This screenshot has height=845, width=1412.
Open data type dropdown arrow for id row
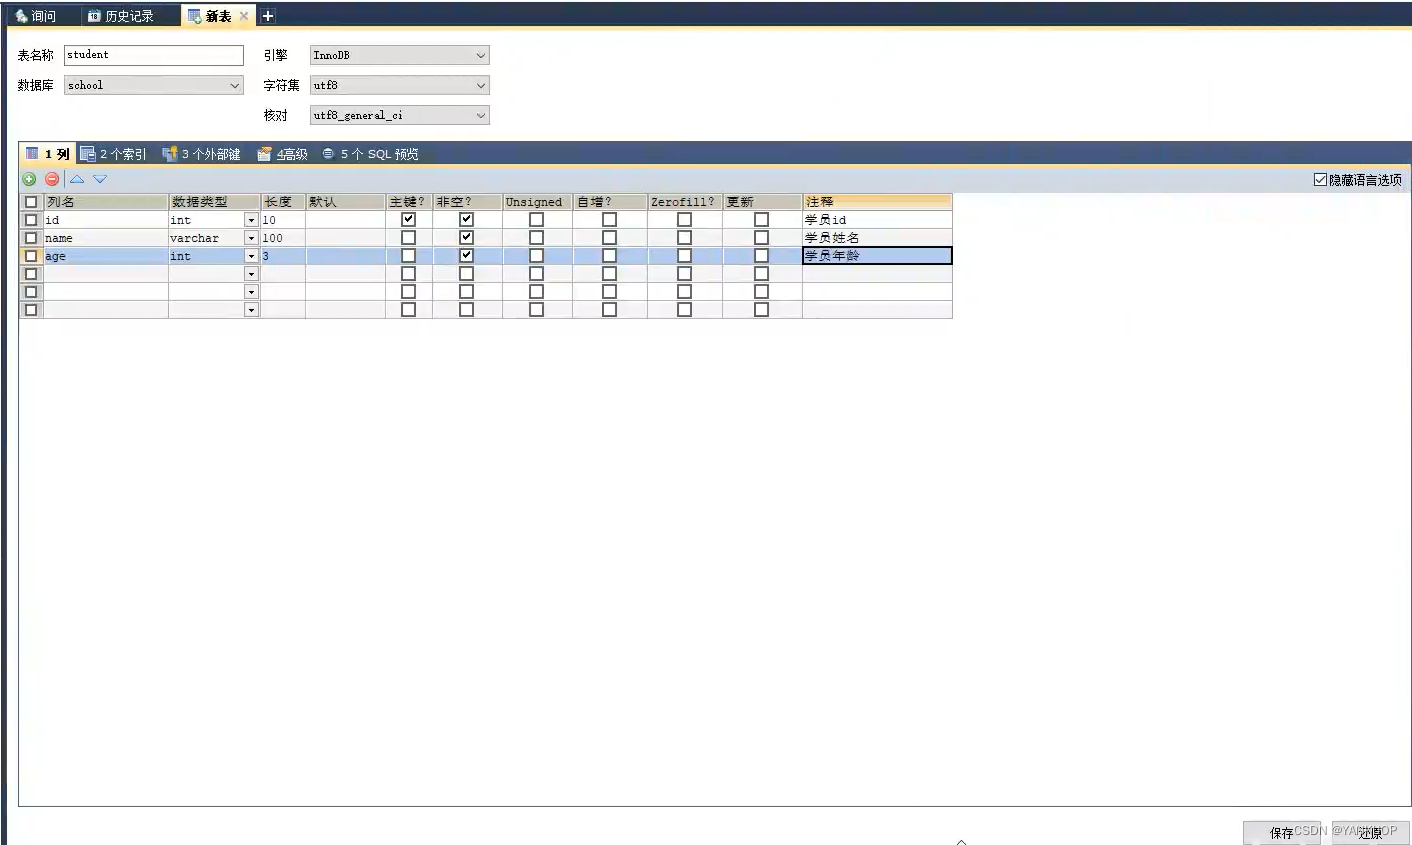[251, 220]
